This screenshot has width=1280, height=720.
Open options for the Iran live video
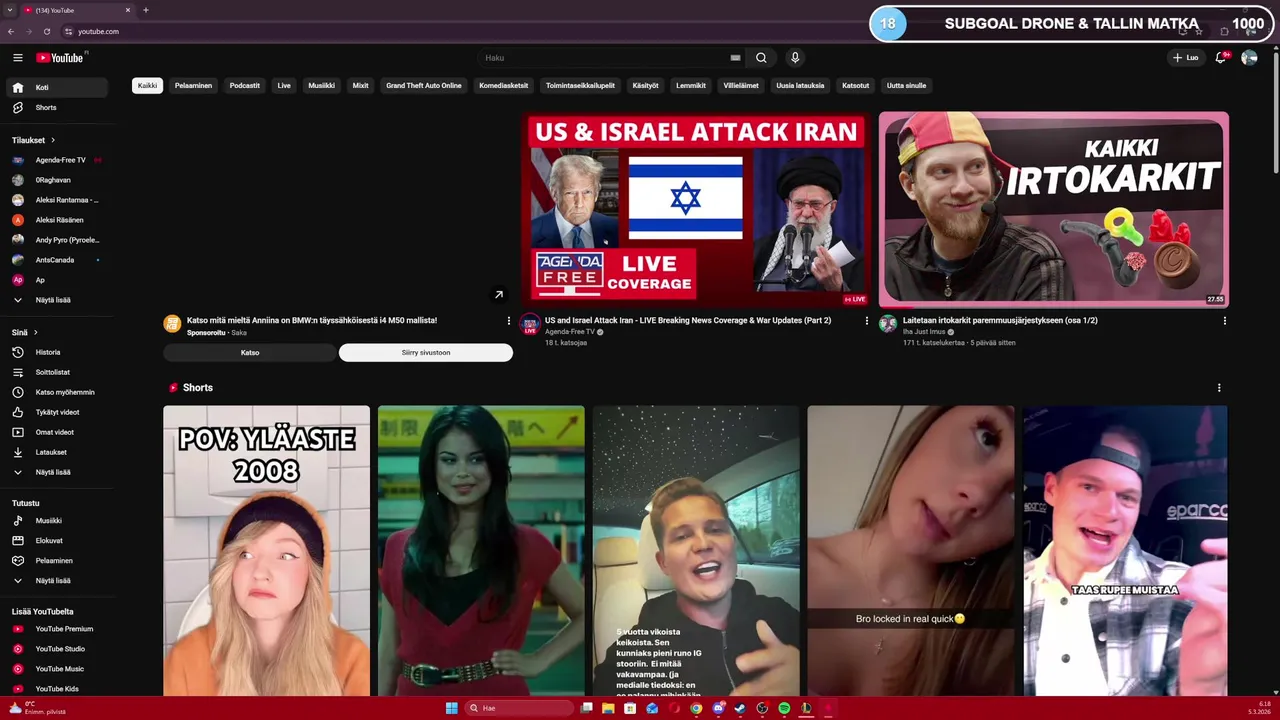pyautogui.click(x=867, y=321)
